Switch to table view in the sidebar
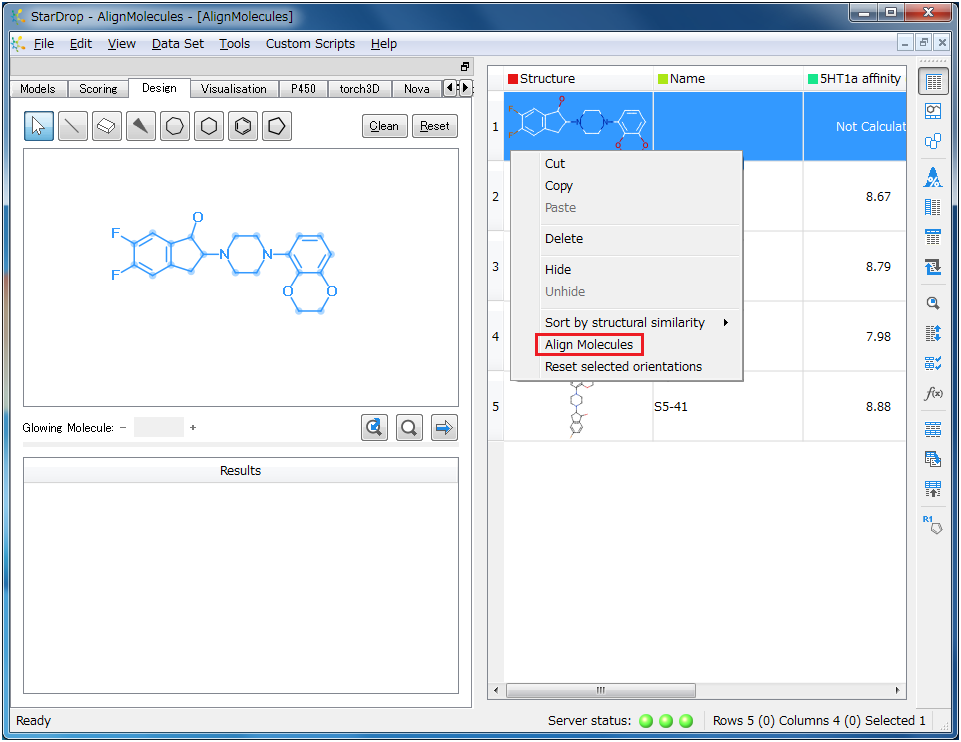 (x=932, y=82)
